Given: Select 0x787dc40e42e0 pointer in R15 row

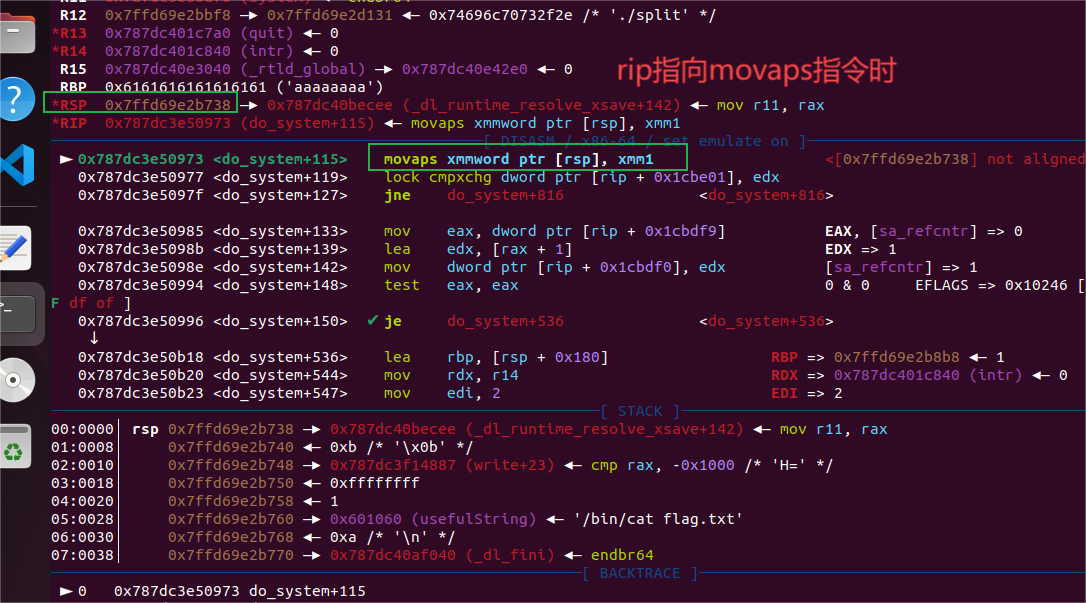Looking at the screenshot, I should pos(464,69).
